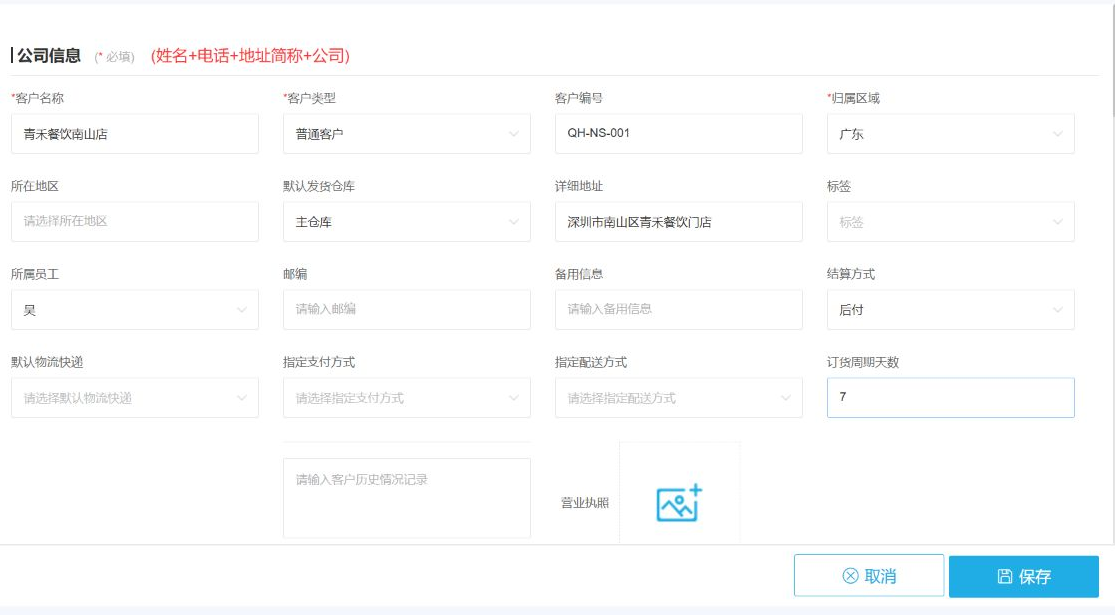Upload business license via image-plus icon
Screen dimensions: 1115x615
coord(679,503)
